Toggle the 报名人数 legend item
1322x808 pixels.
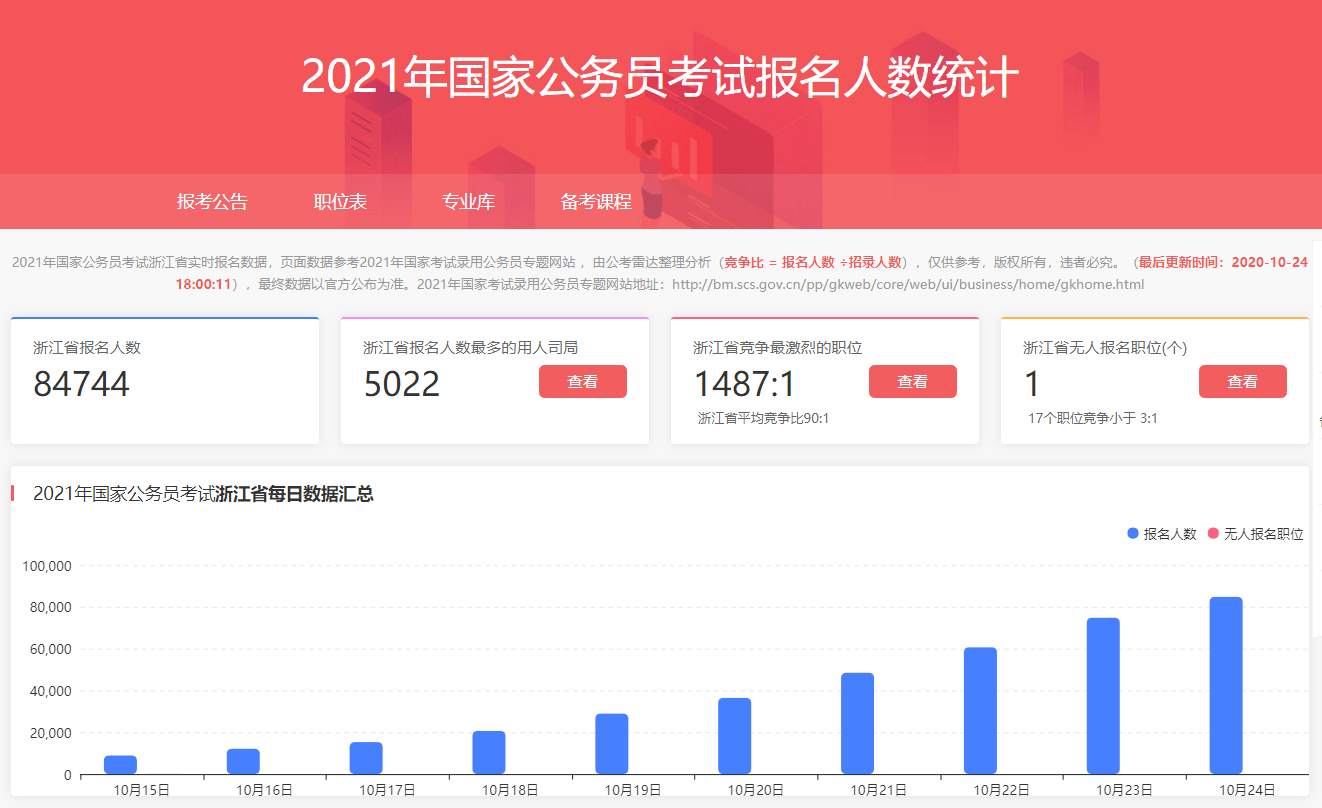(1162, 534)
